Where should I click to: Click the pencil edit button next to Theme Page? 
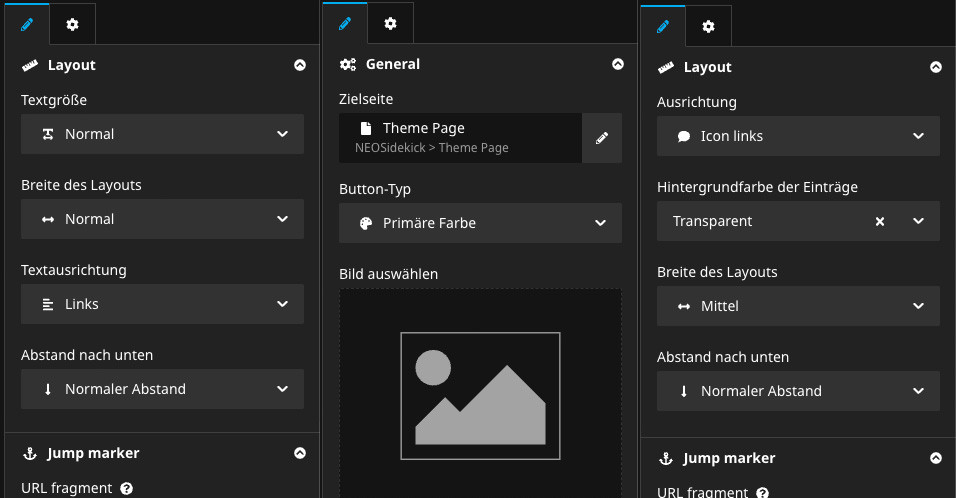pos(602,138)
